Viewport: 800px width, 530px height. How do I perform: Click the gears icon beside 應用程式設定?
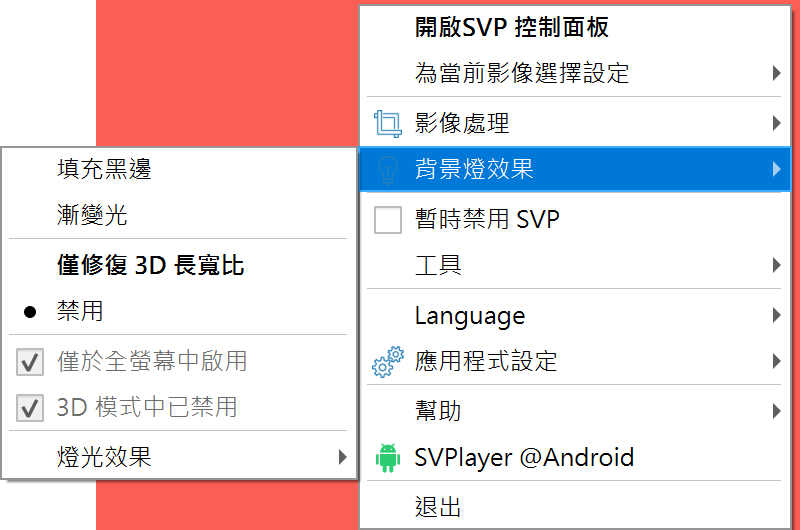[x=388, y=362]
